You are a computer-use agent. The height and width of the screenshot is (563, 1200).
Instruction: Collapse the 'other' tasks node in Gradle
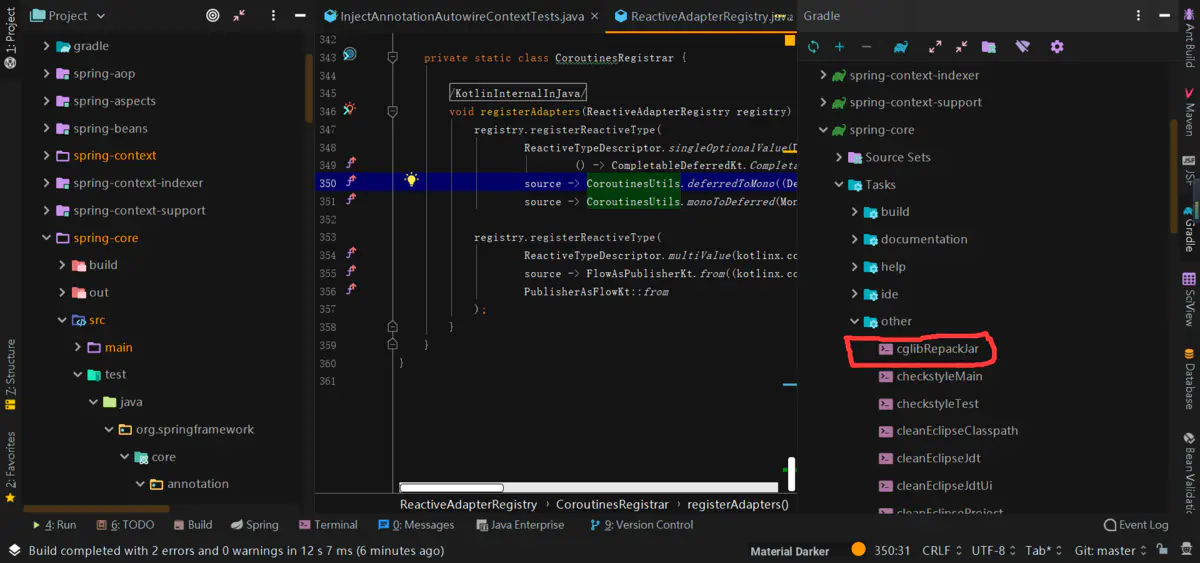(855, 322)
